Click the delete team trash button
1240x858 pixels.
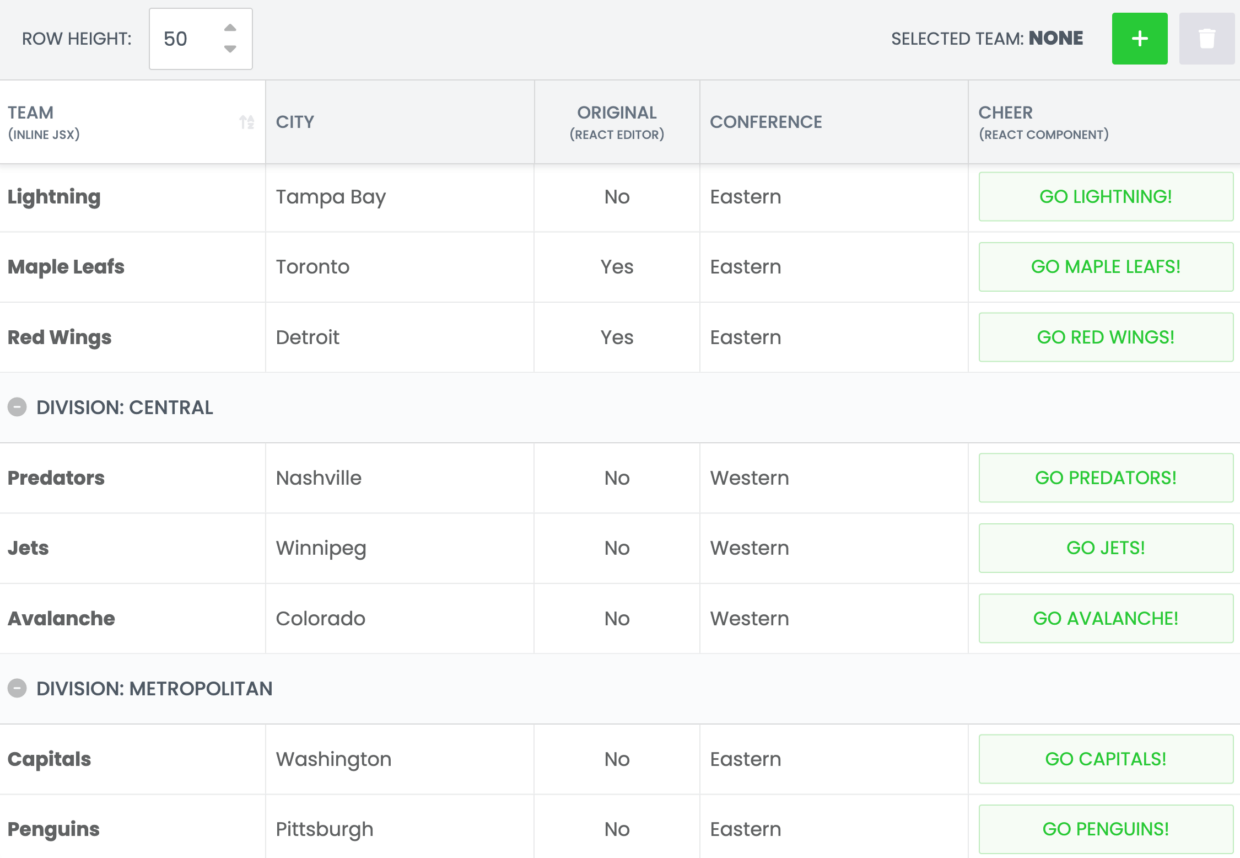[1207, 39]
